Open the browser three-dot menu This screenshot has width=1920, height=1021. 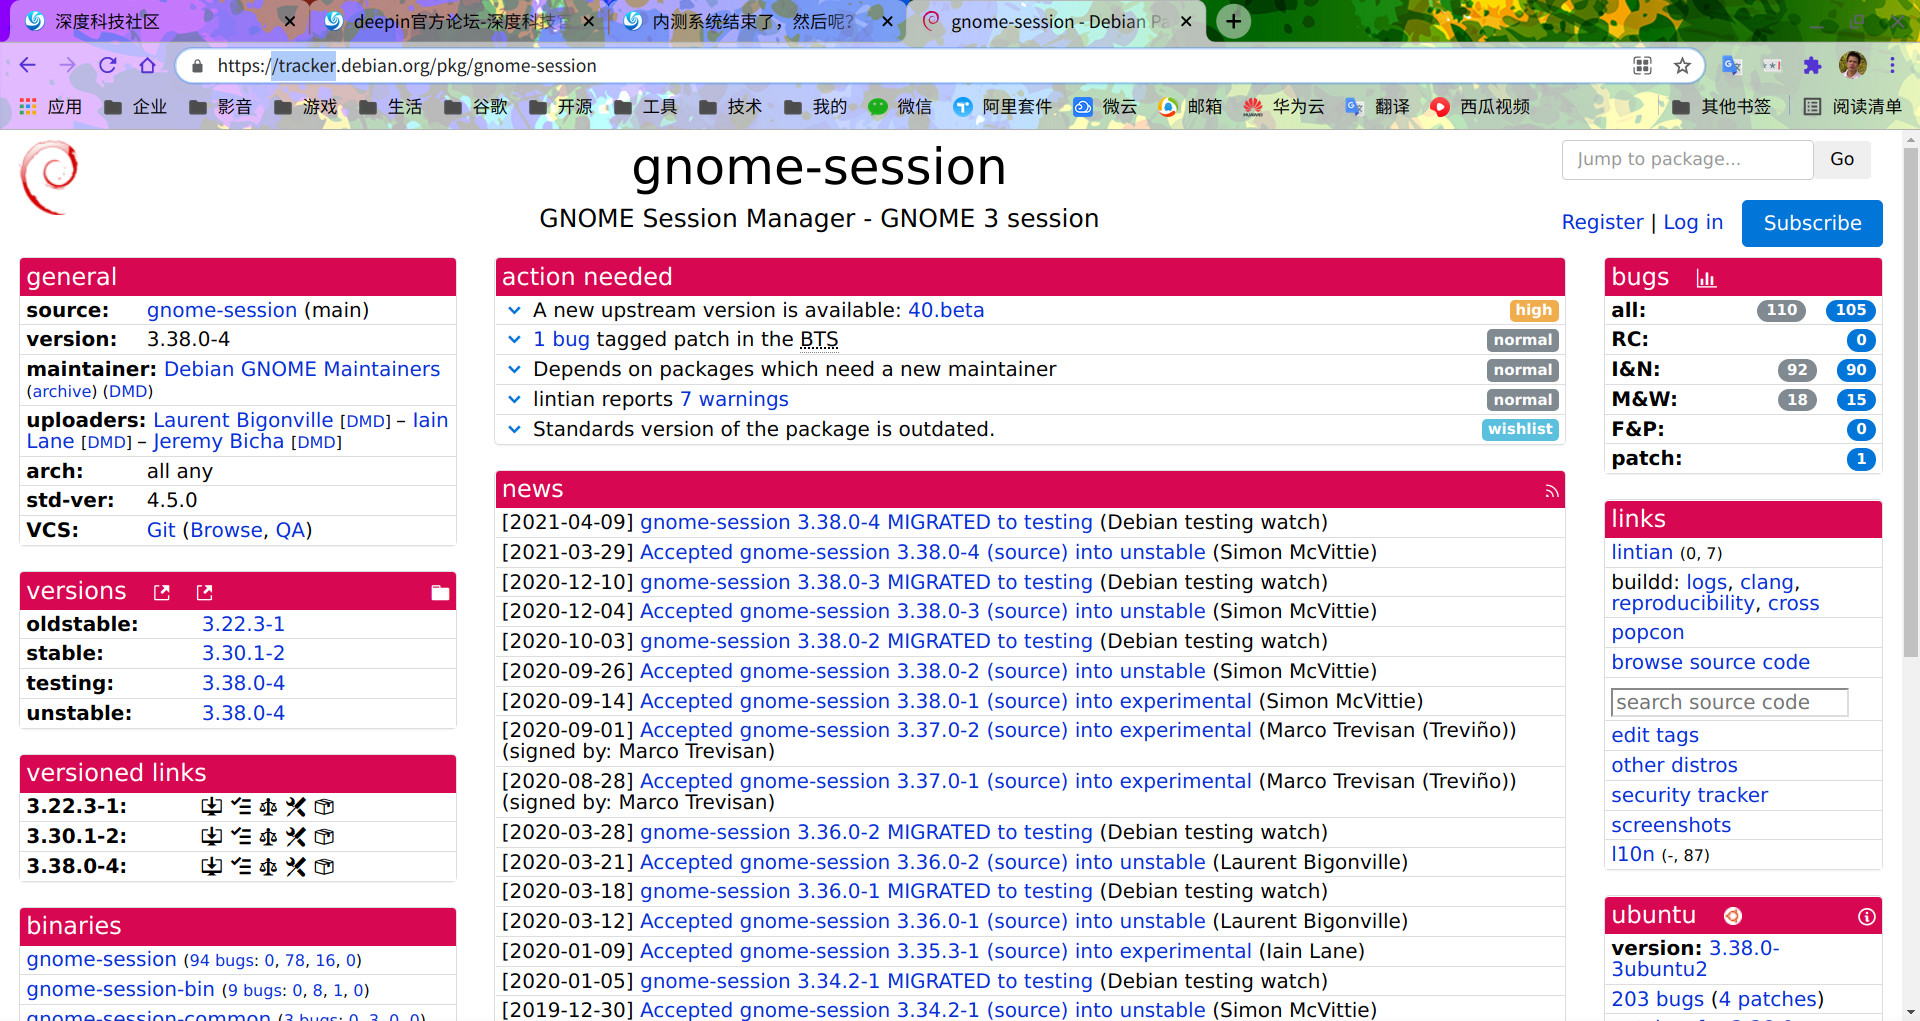(1892, 65)
